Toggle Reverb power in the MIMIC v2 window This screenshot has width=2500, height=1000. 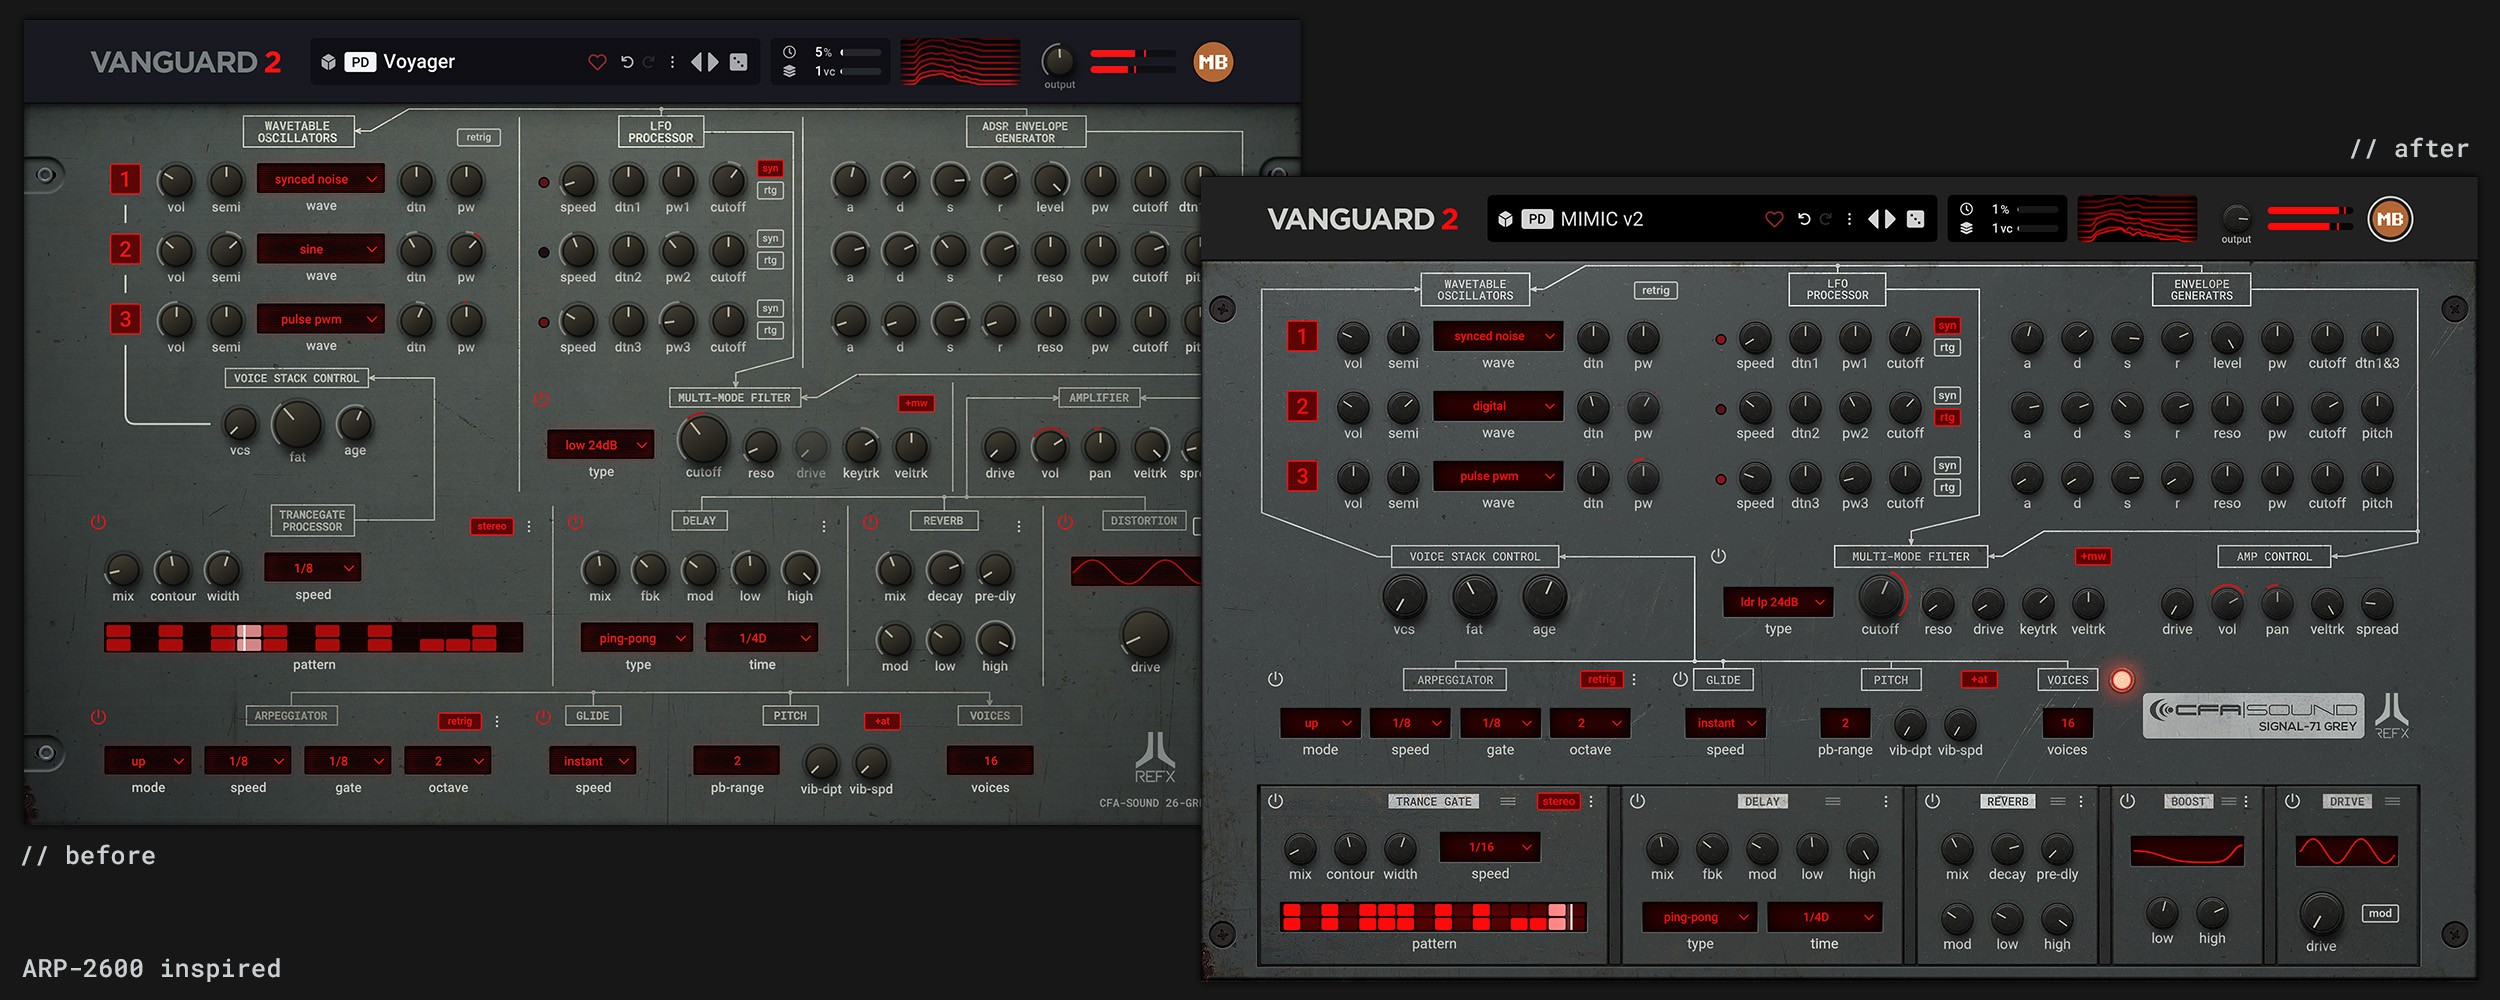tap(1932, 801)
